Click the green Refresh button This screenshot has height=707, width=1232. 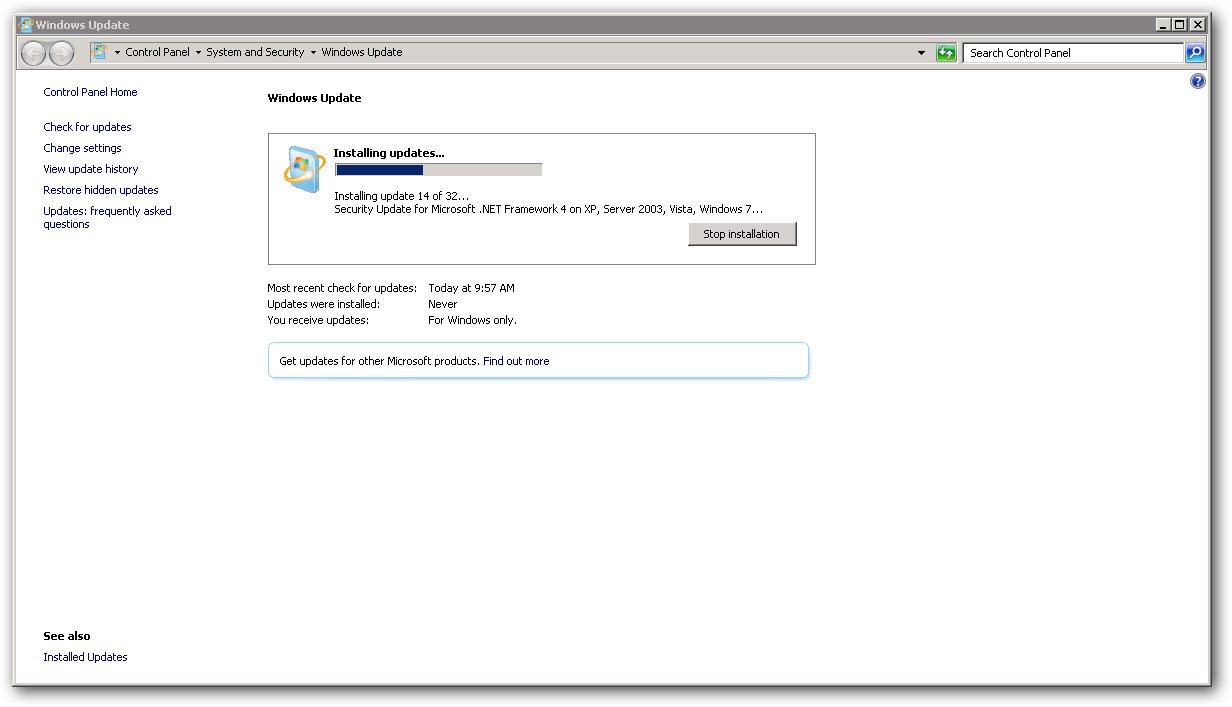pyautogui.click(x=946, y=53)
